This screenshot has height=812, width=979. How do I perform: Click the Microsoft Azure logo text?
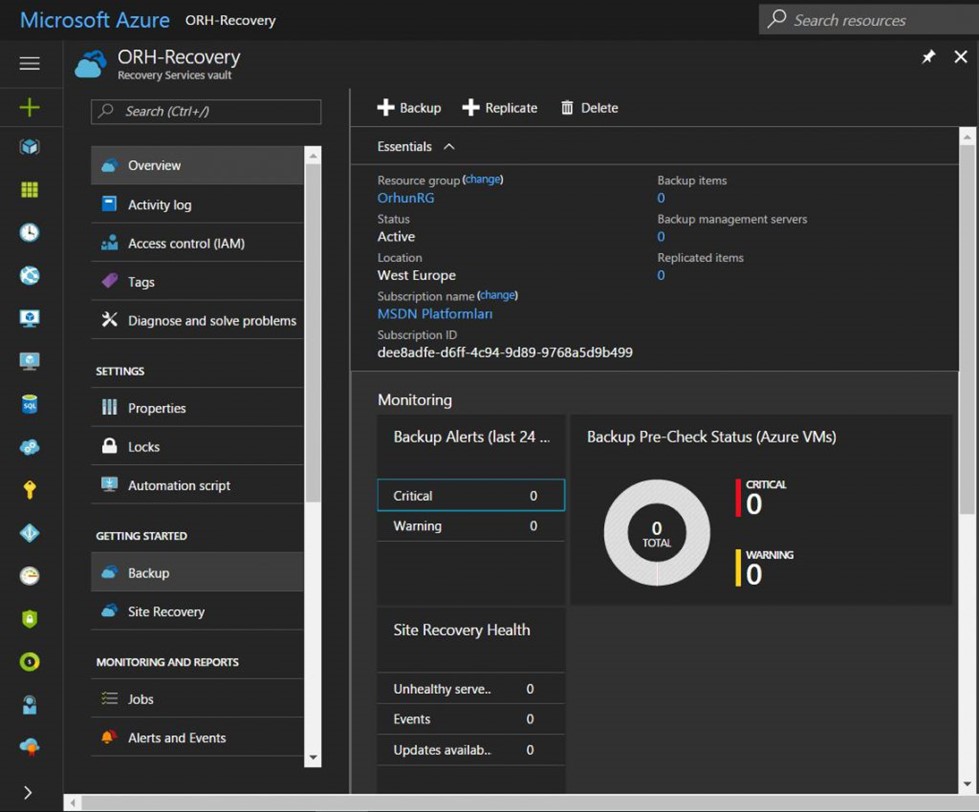[x=95, y=20]
